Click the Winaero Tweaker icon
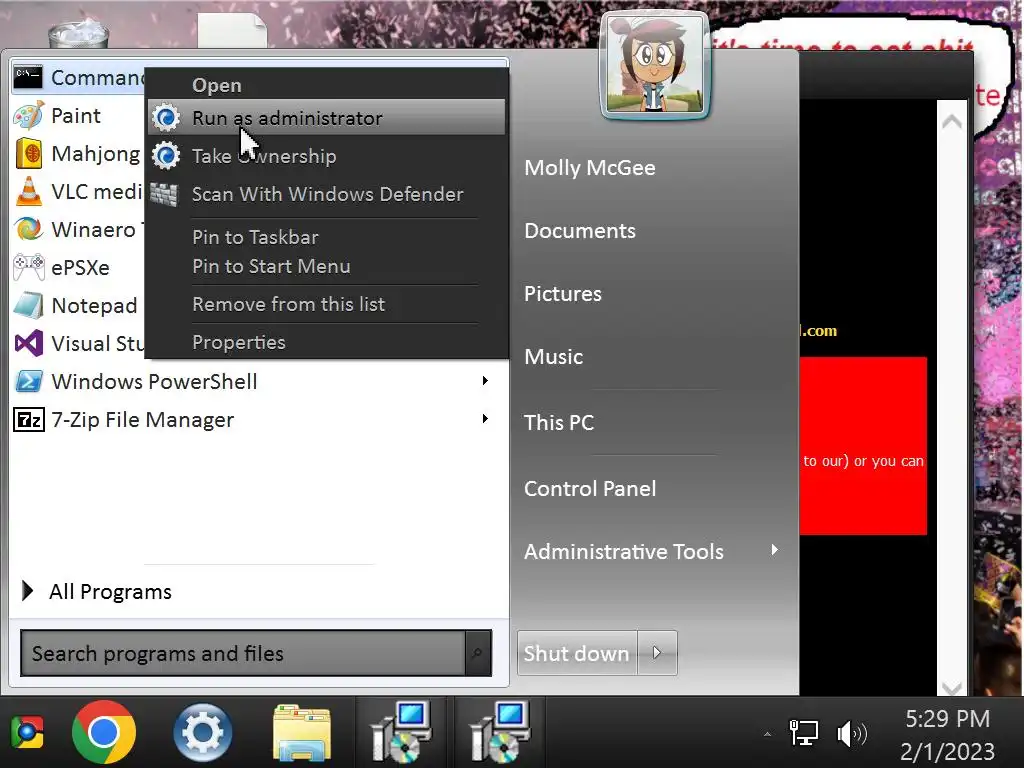This screenshot has height=768, width=1024. 29,229
